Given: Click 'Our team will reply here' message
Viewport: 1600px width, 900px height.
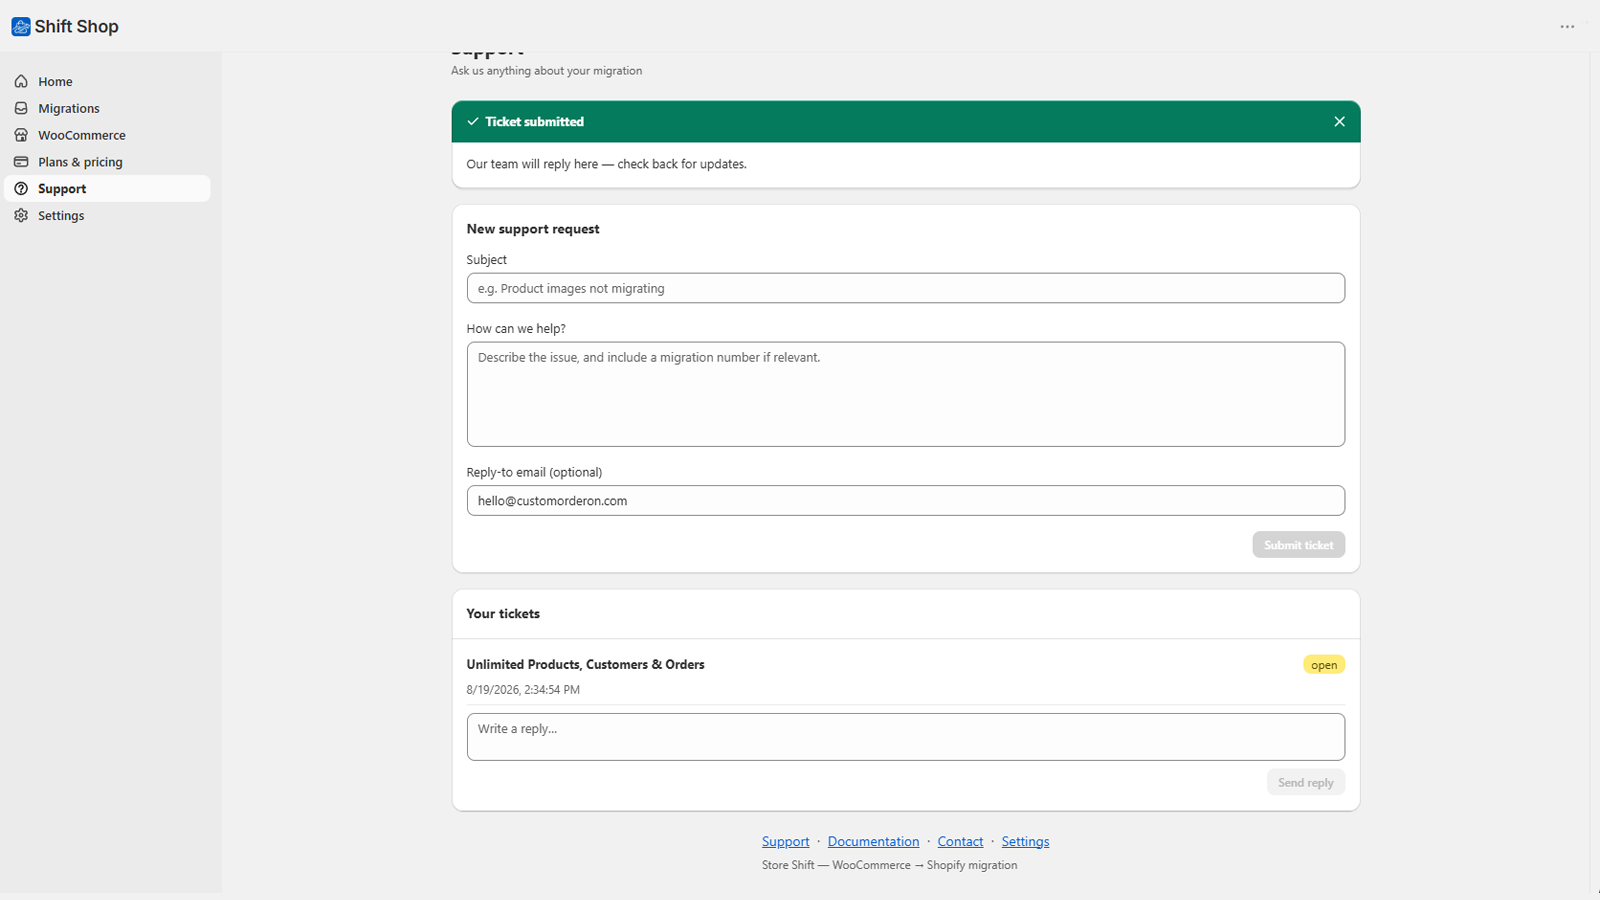Looking at the screenshot, I should pyautogui.click(x=606, y=164).
